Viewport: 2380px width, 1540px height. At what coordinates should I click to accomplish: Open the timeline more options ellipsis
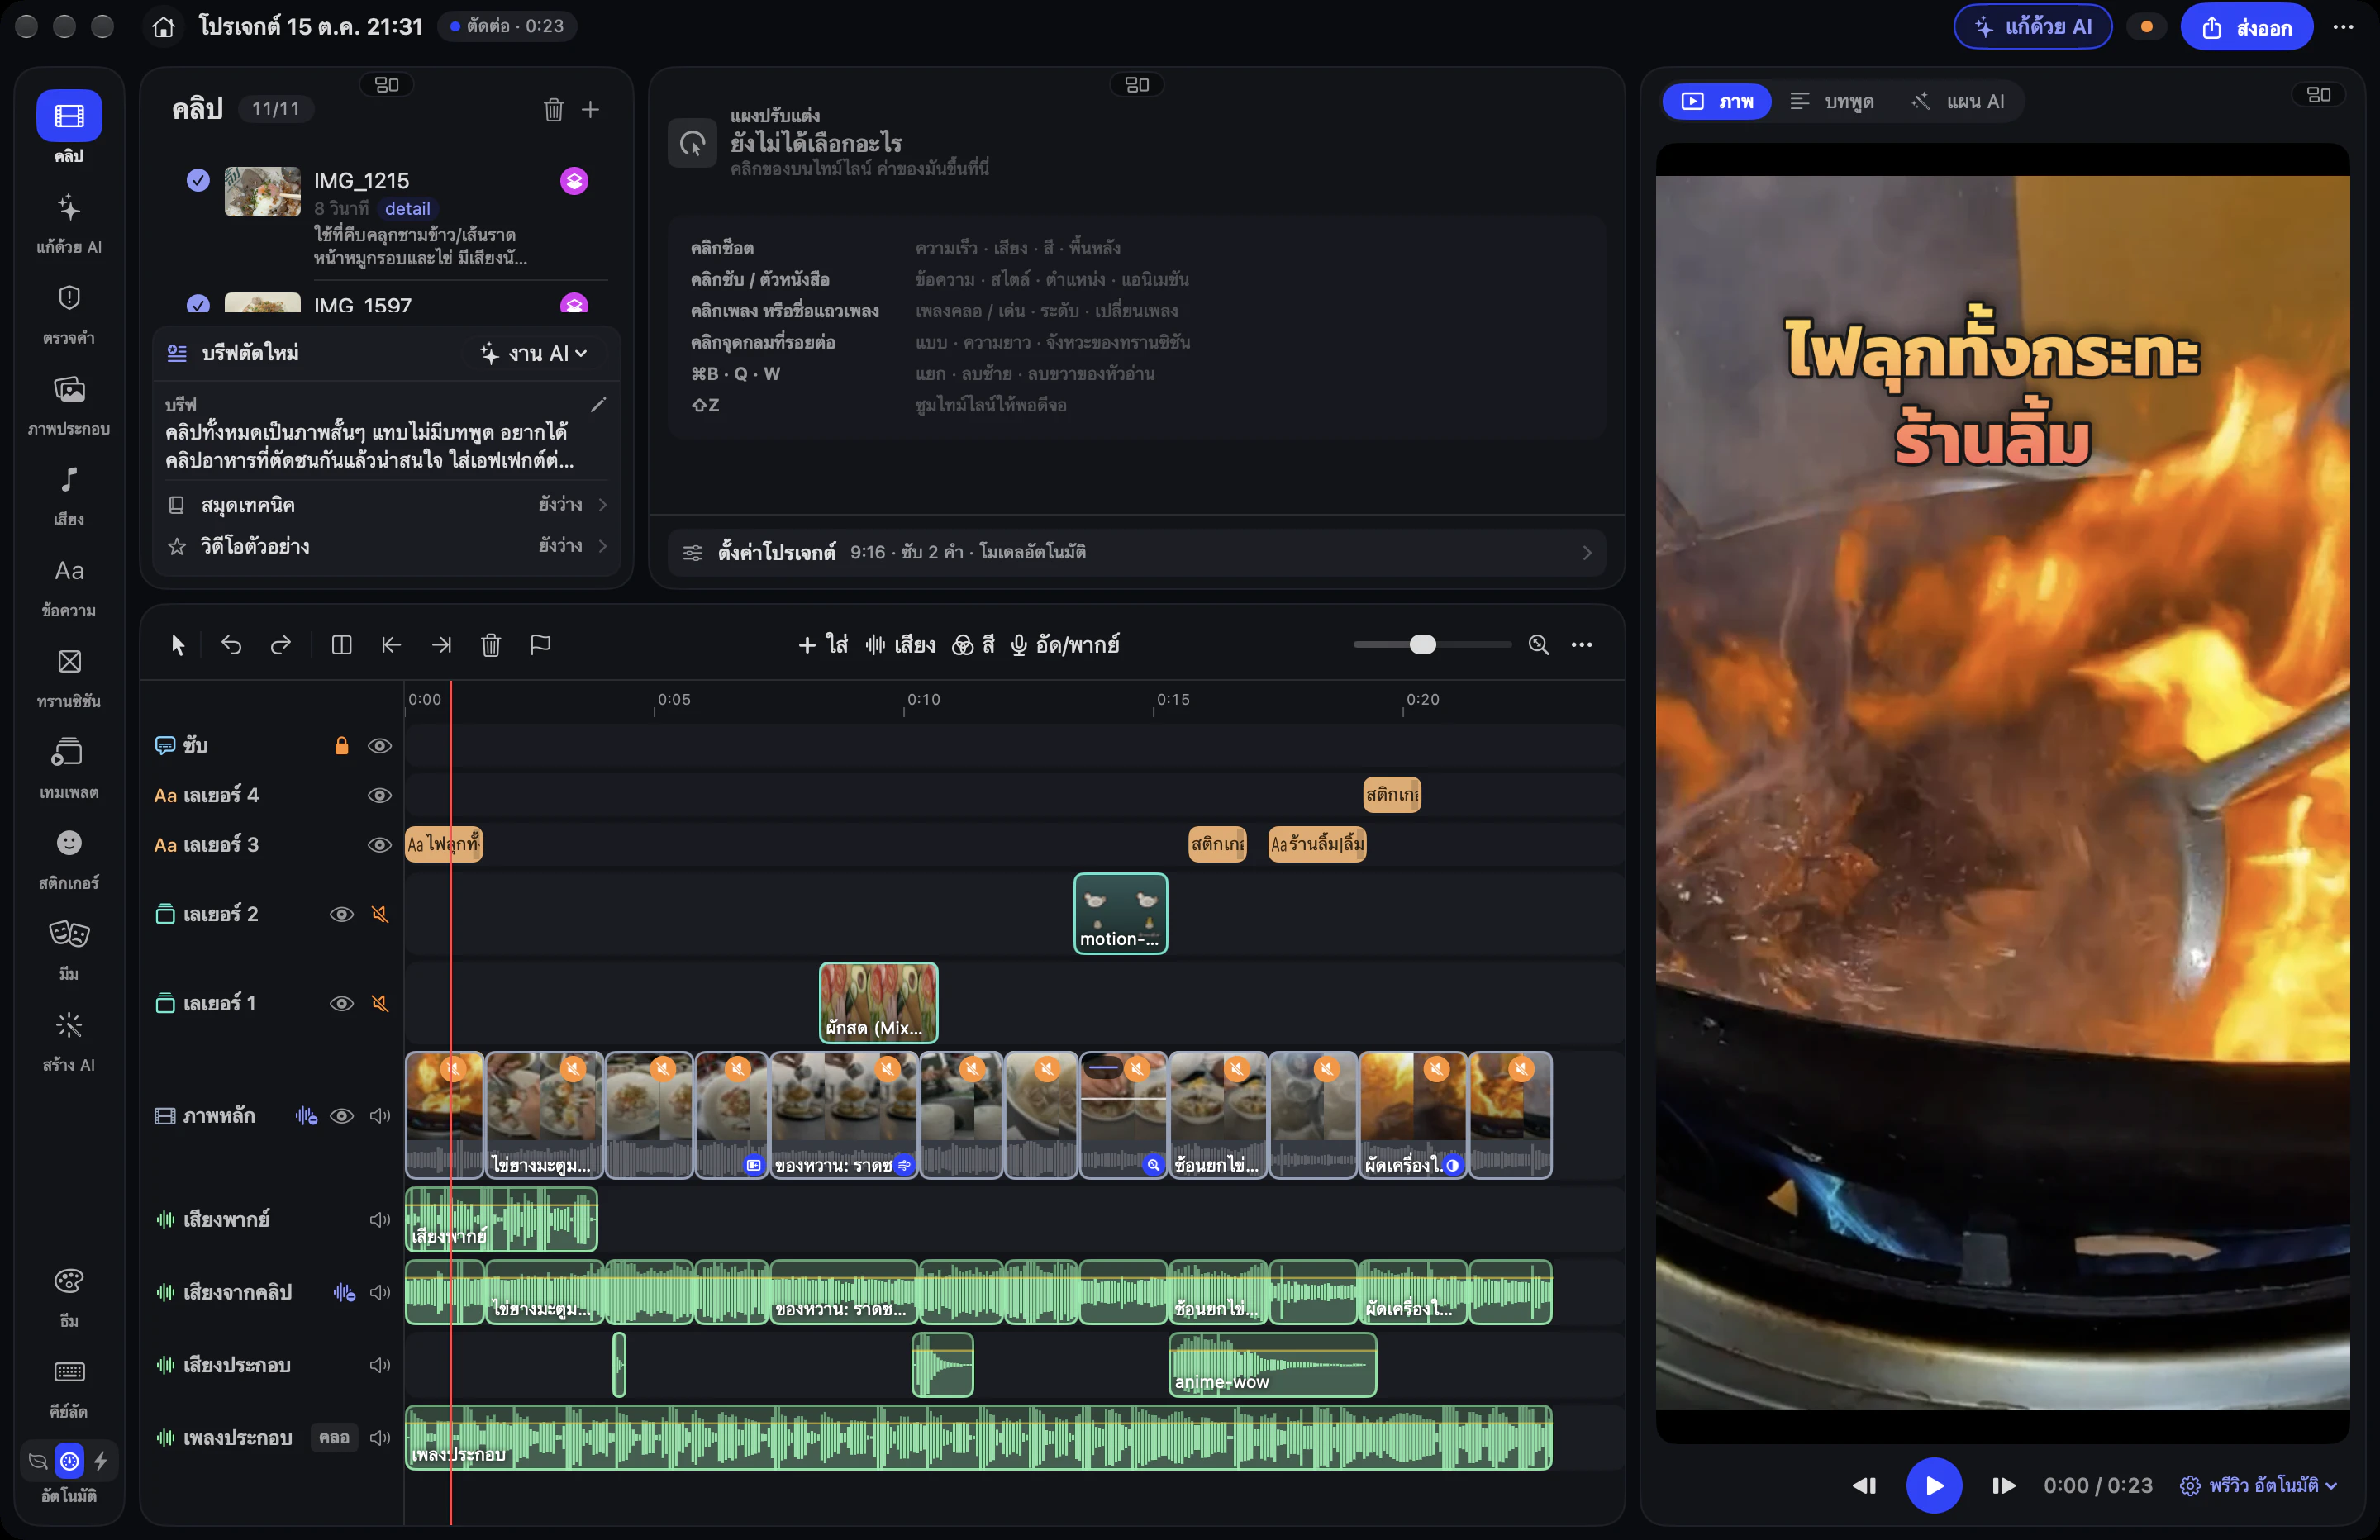(1581, 645)
